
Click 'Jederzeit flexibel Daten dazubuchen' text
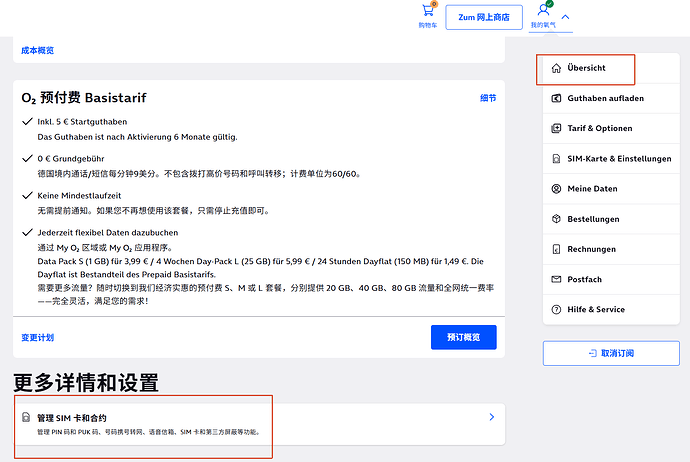click(108, 233)
